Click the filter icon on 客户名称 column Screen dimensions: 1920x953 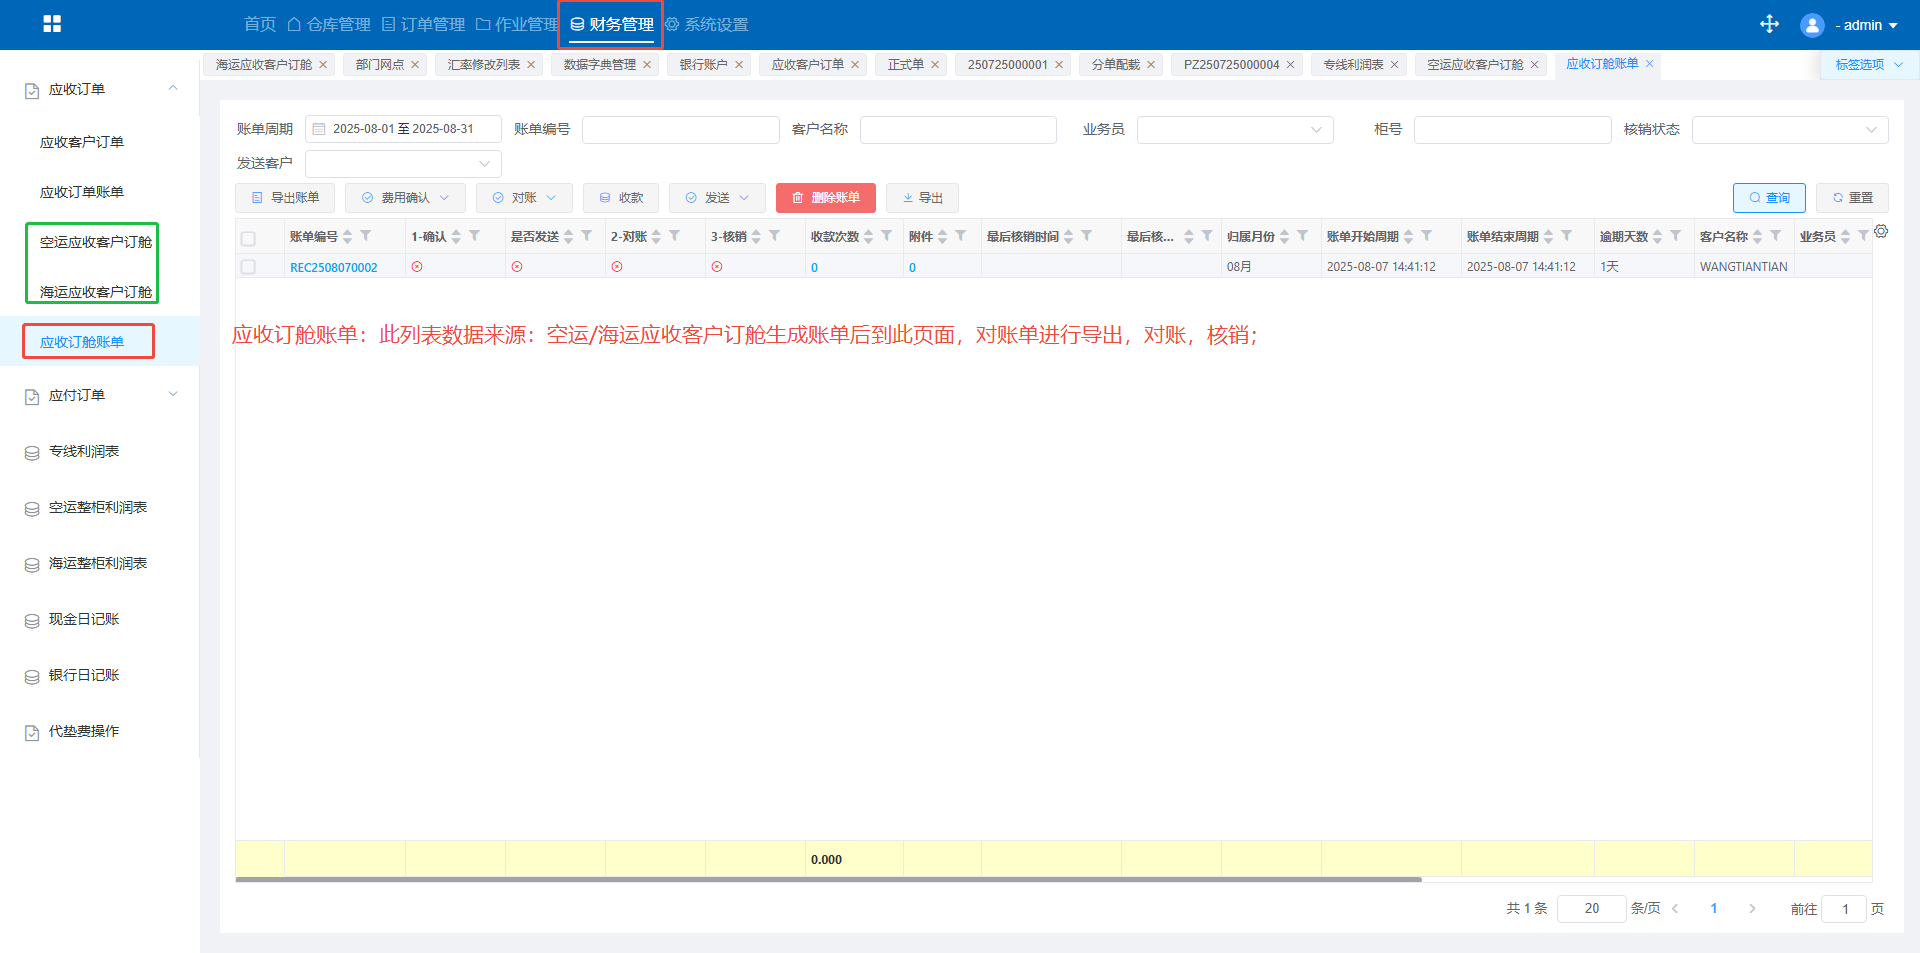pos(1775,236)
